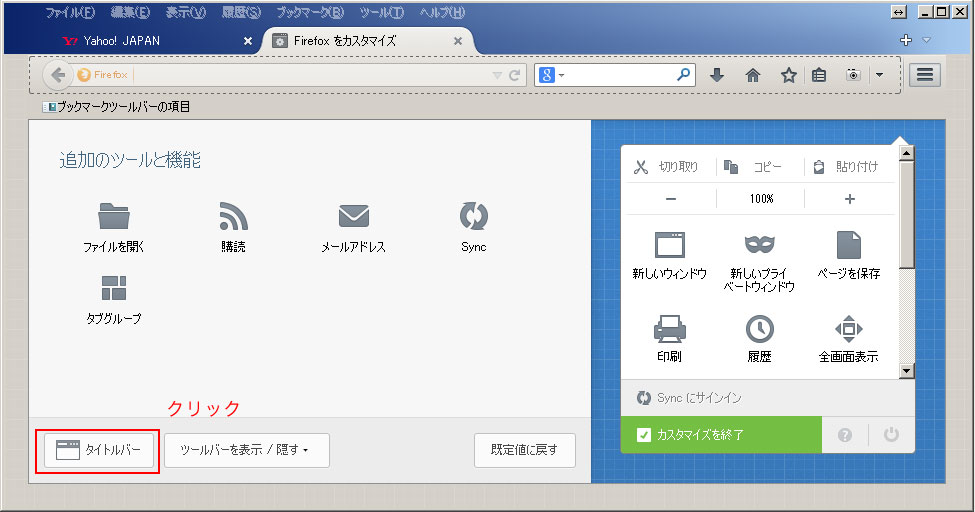Click the Home toolbar icon
Screen dimensions: 975x512
coord(753,75)
